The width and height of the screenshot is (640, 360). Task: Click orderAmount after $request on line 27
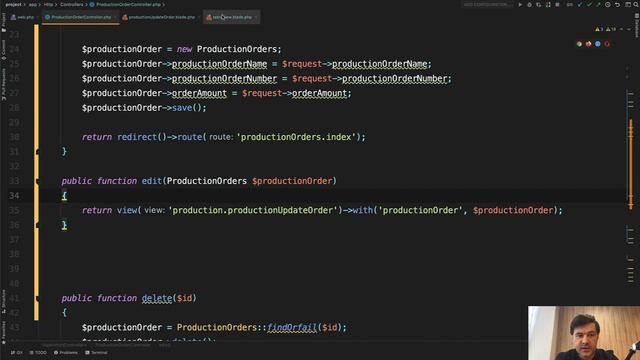pyautogui.click(x=319, y=93)
